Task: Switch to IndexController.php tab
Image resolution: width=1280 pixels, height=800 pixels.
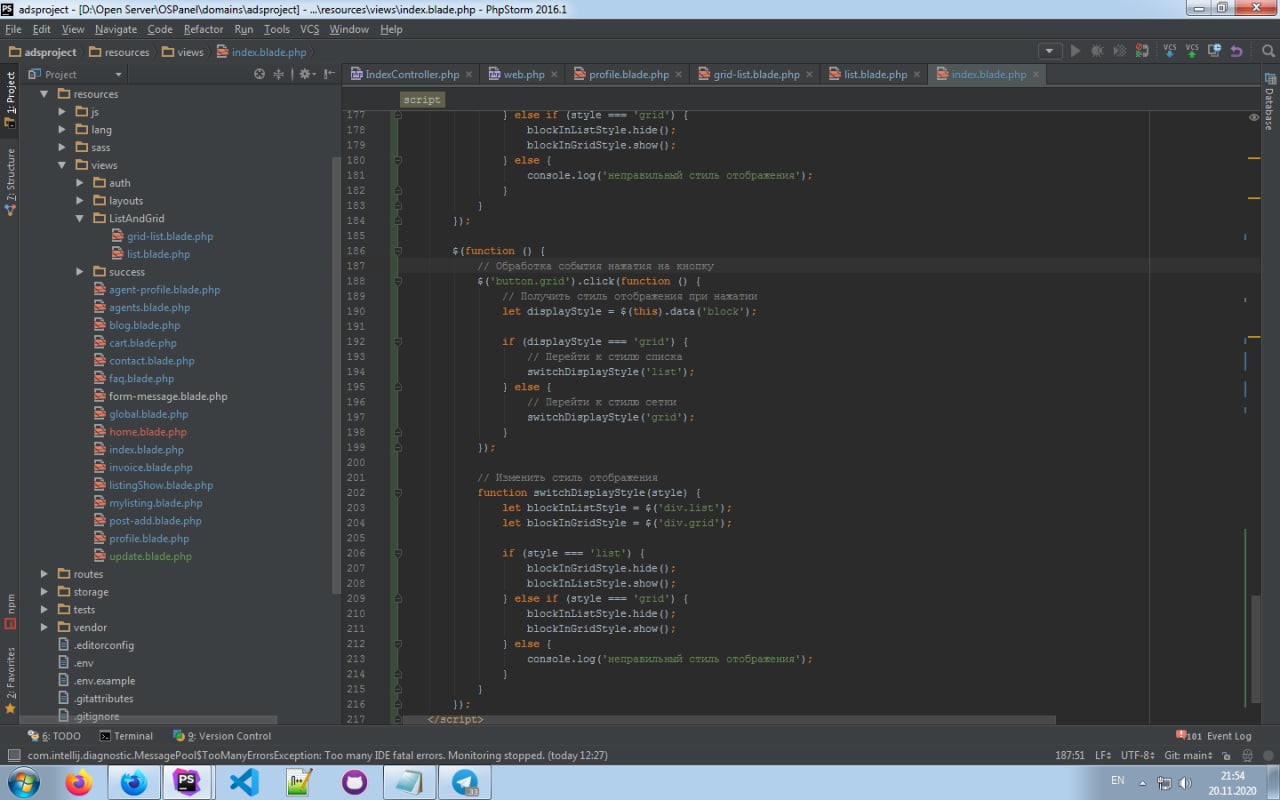Action: [405, 74]
